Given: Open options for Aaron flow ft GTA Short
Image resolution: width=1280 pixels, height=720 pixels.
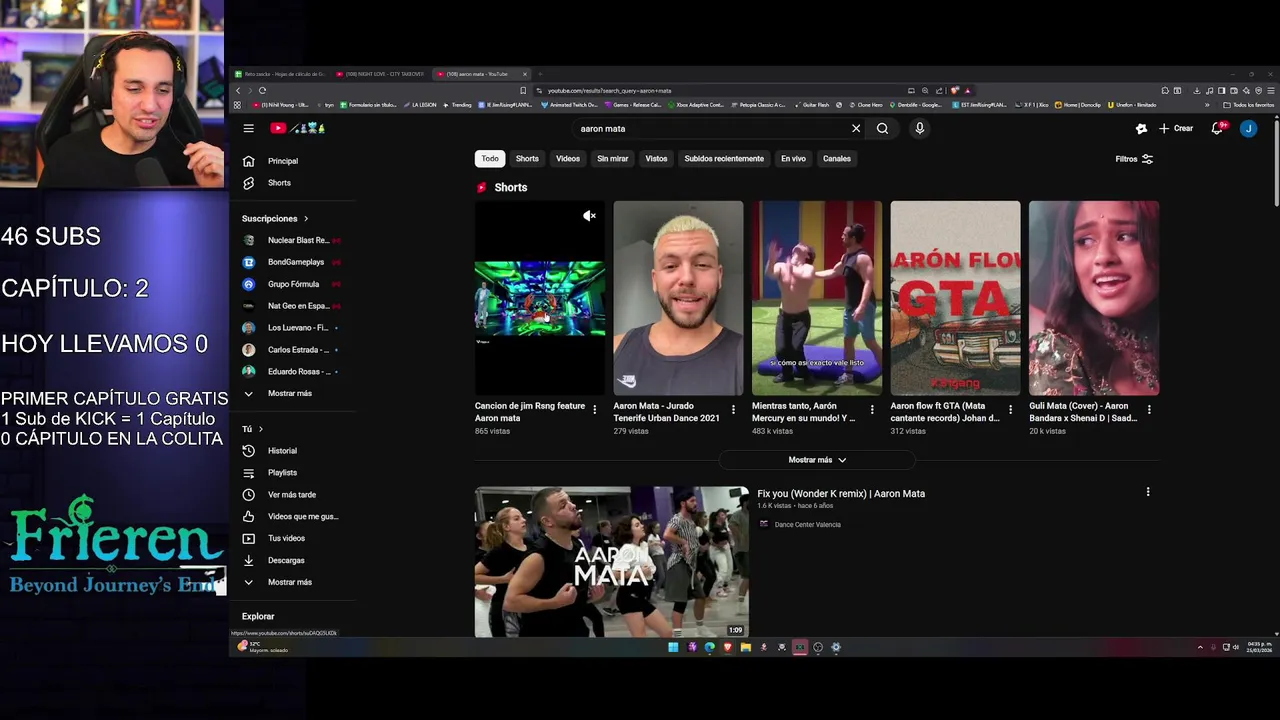Looking at the screenshot, I should coord(1010,410).
